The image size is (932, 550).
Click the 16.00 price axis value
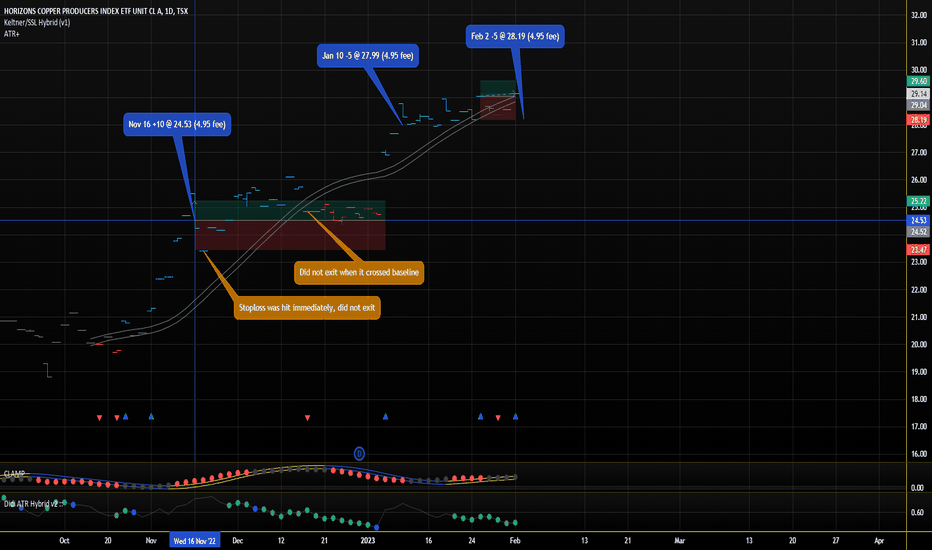pyautogui.click(x=919, y=454)
